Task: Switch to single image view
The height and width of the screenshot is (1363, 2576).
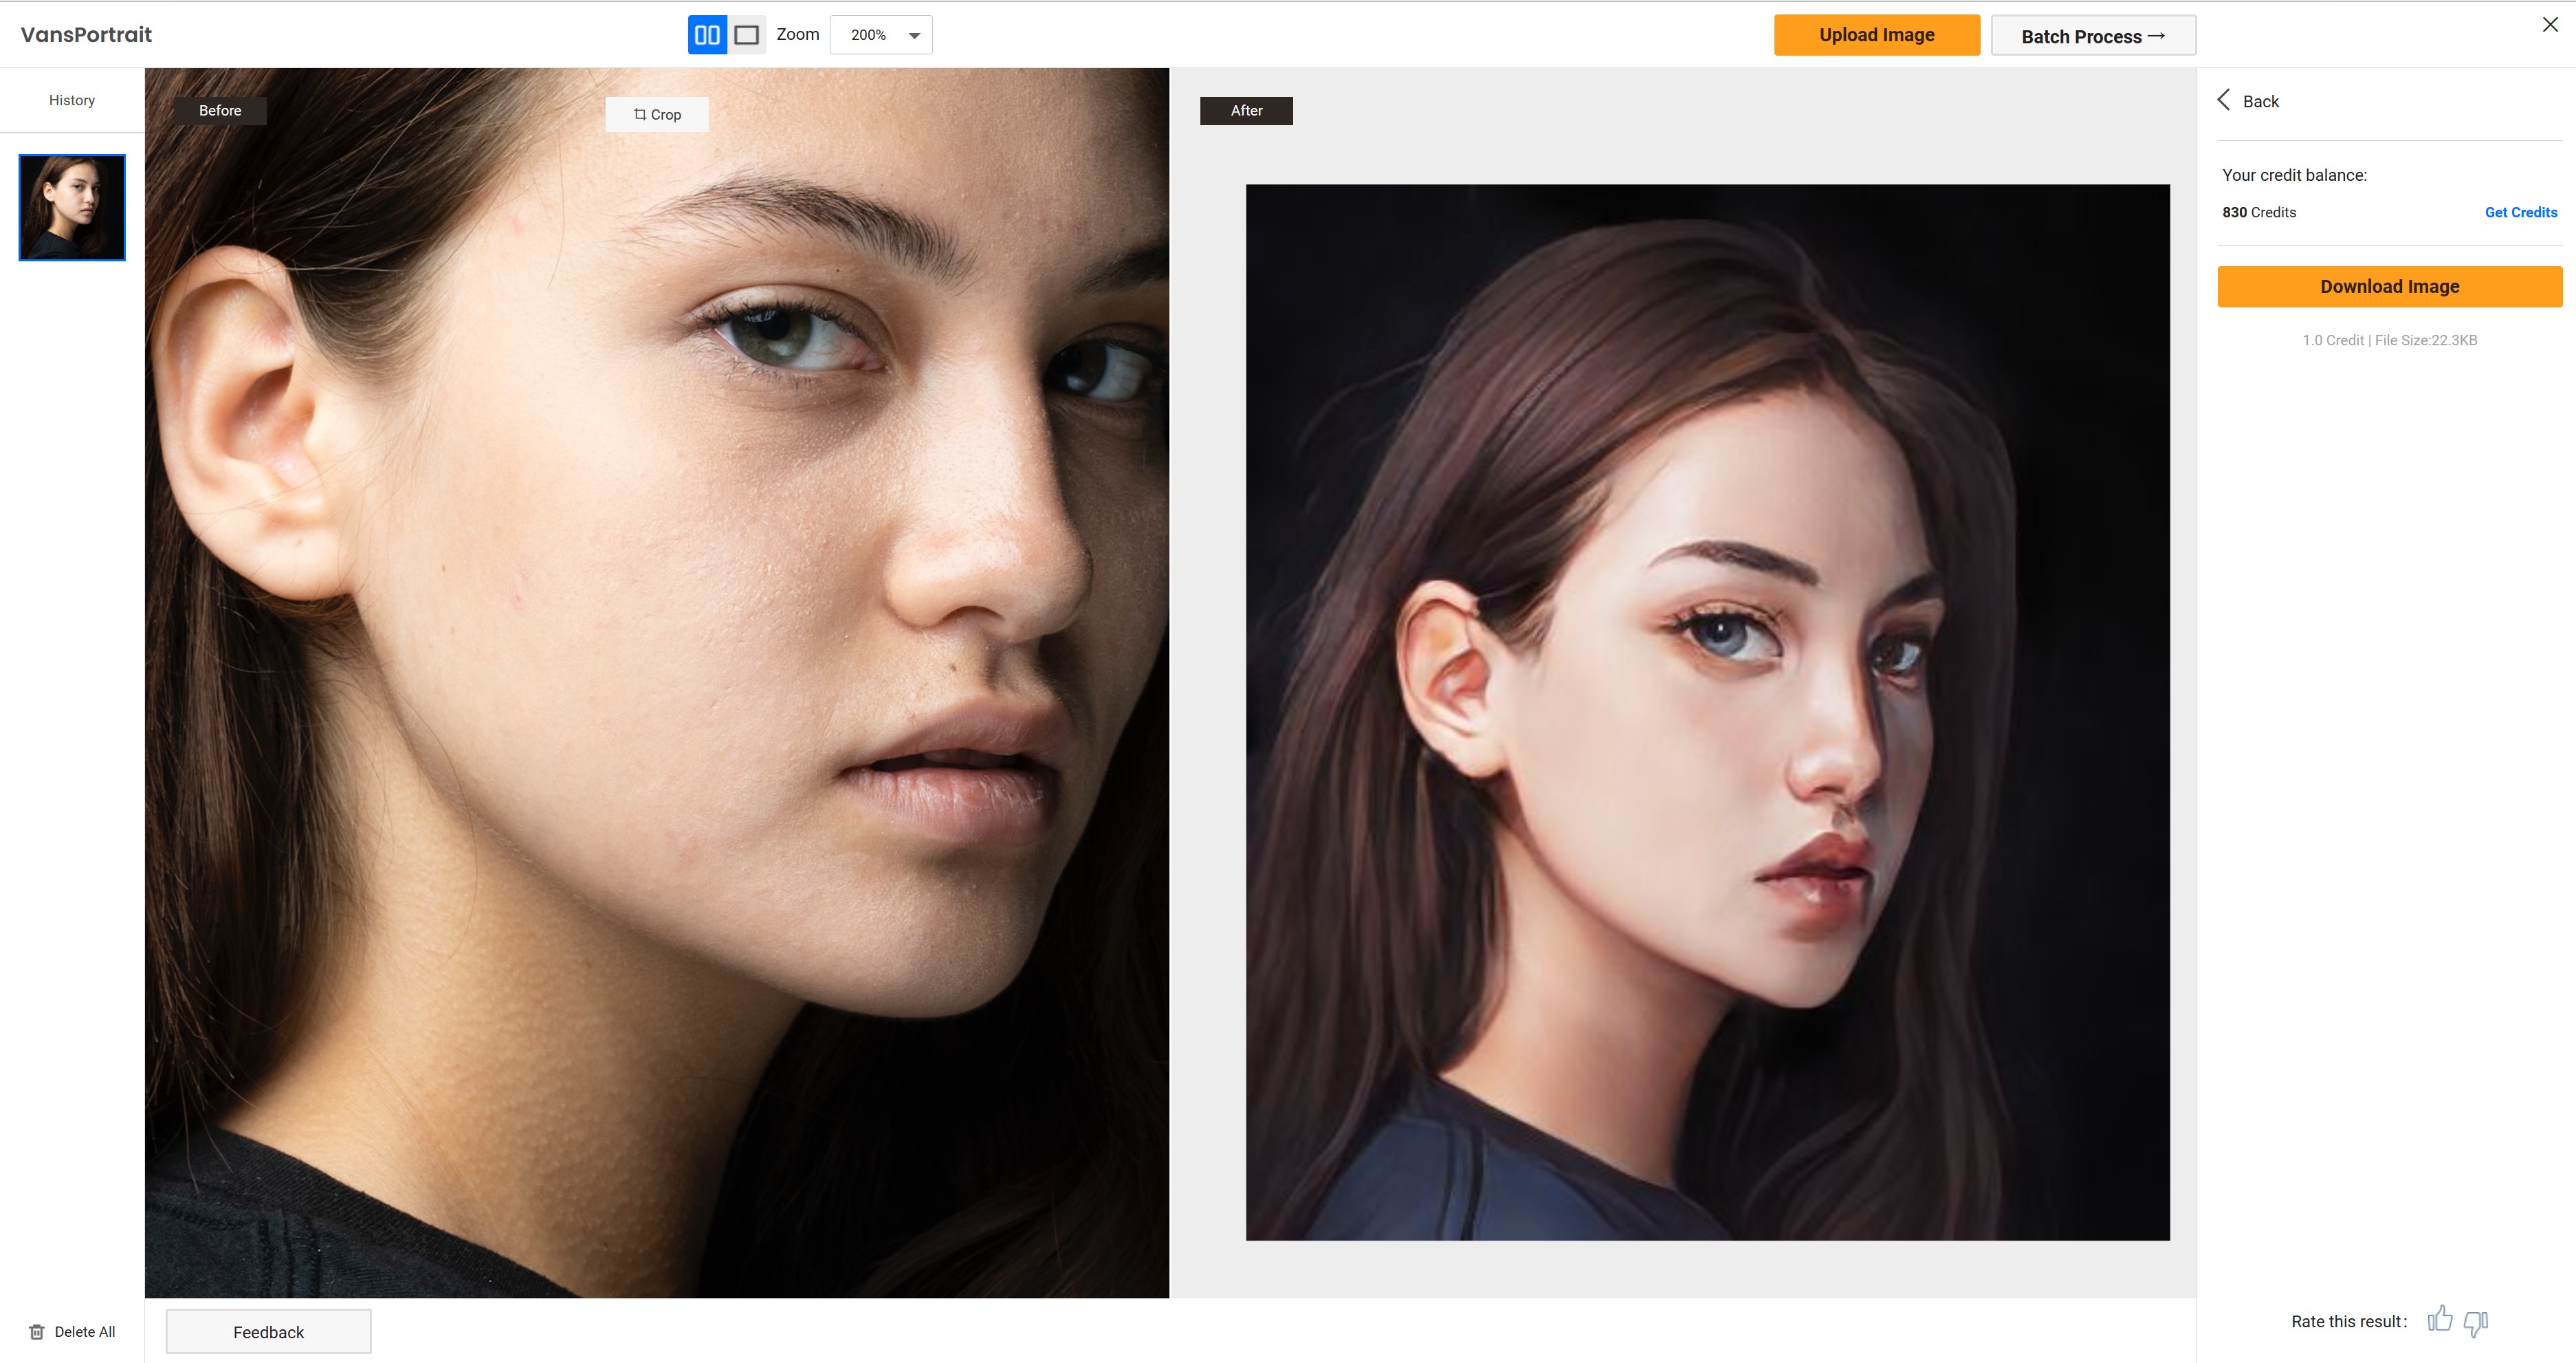Action: [x=746, y=35]
